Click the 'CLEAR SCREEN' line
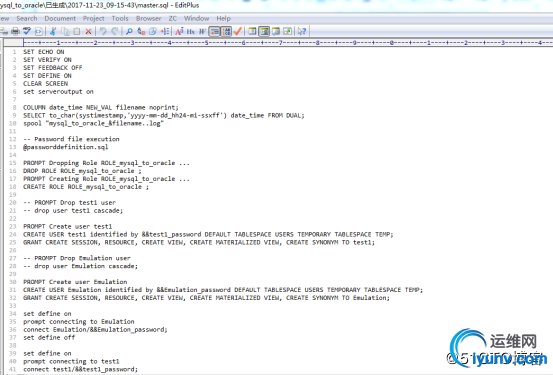Image resolution: width=553 pixels, height=375 pixels. [45, 84]
